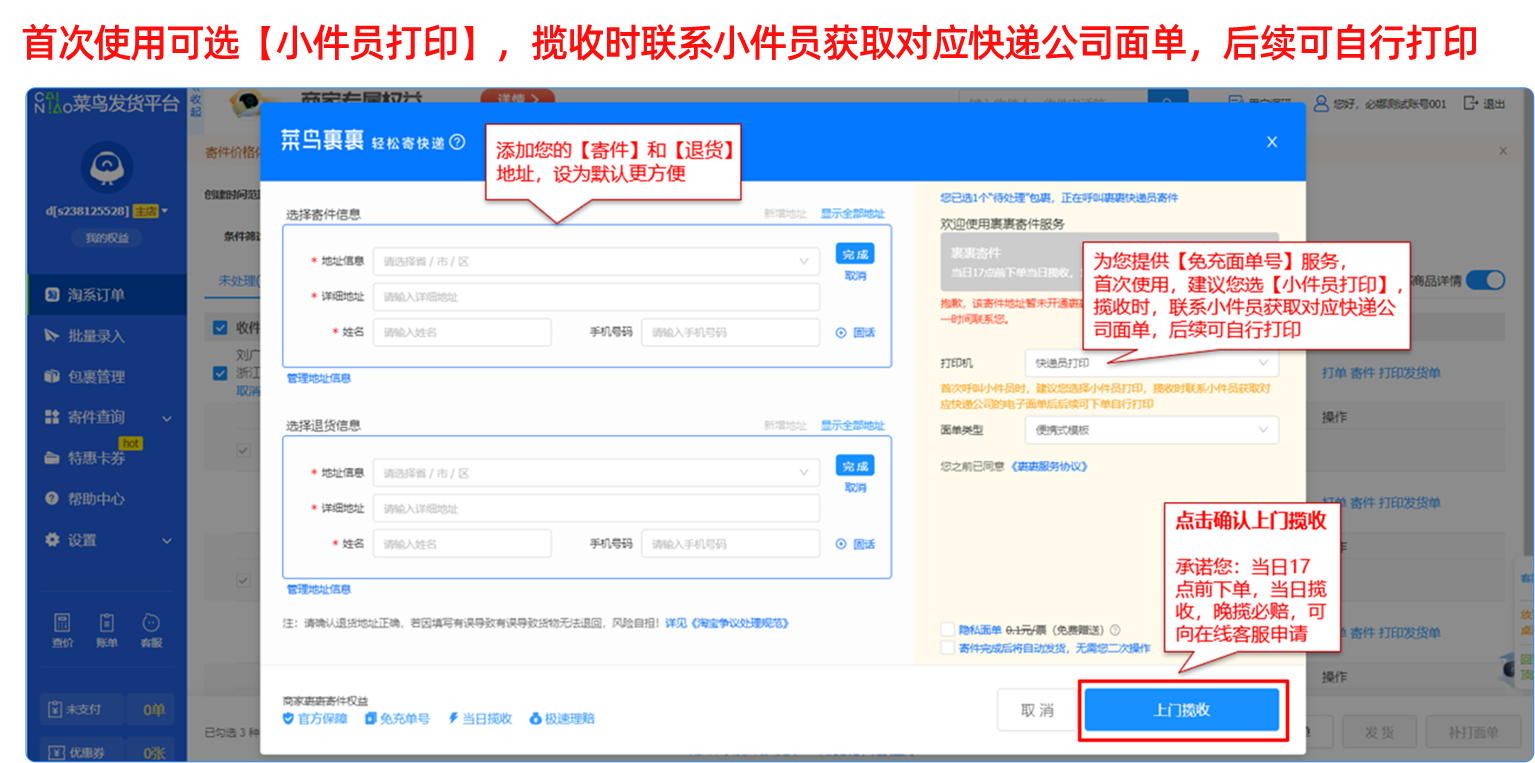Viewport: 1535px width, 763px height.
Task: Open 淘宝争议处理规范 link
Action: coord(738,623)
